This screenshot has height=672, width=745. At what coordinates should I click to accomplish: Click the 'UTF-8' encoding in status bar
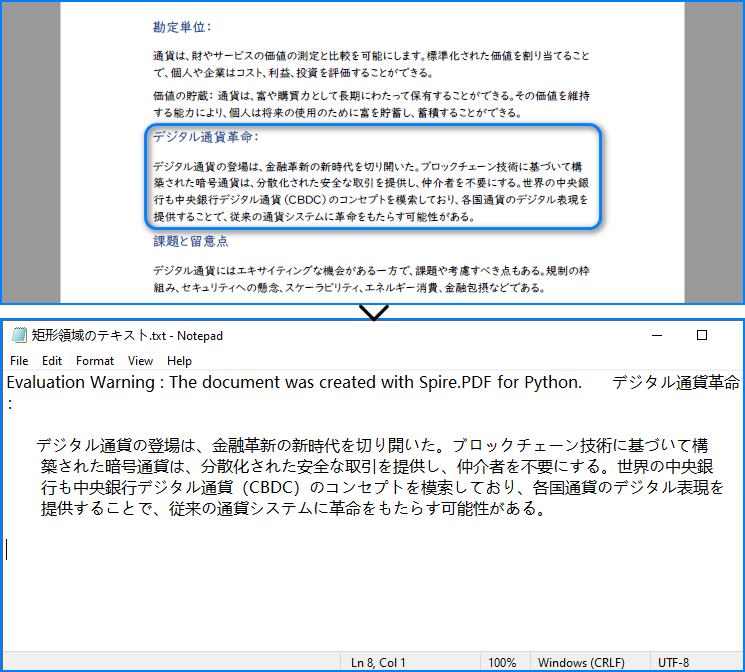point(673,662)
